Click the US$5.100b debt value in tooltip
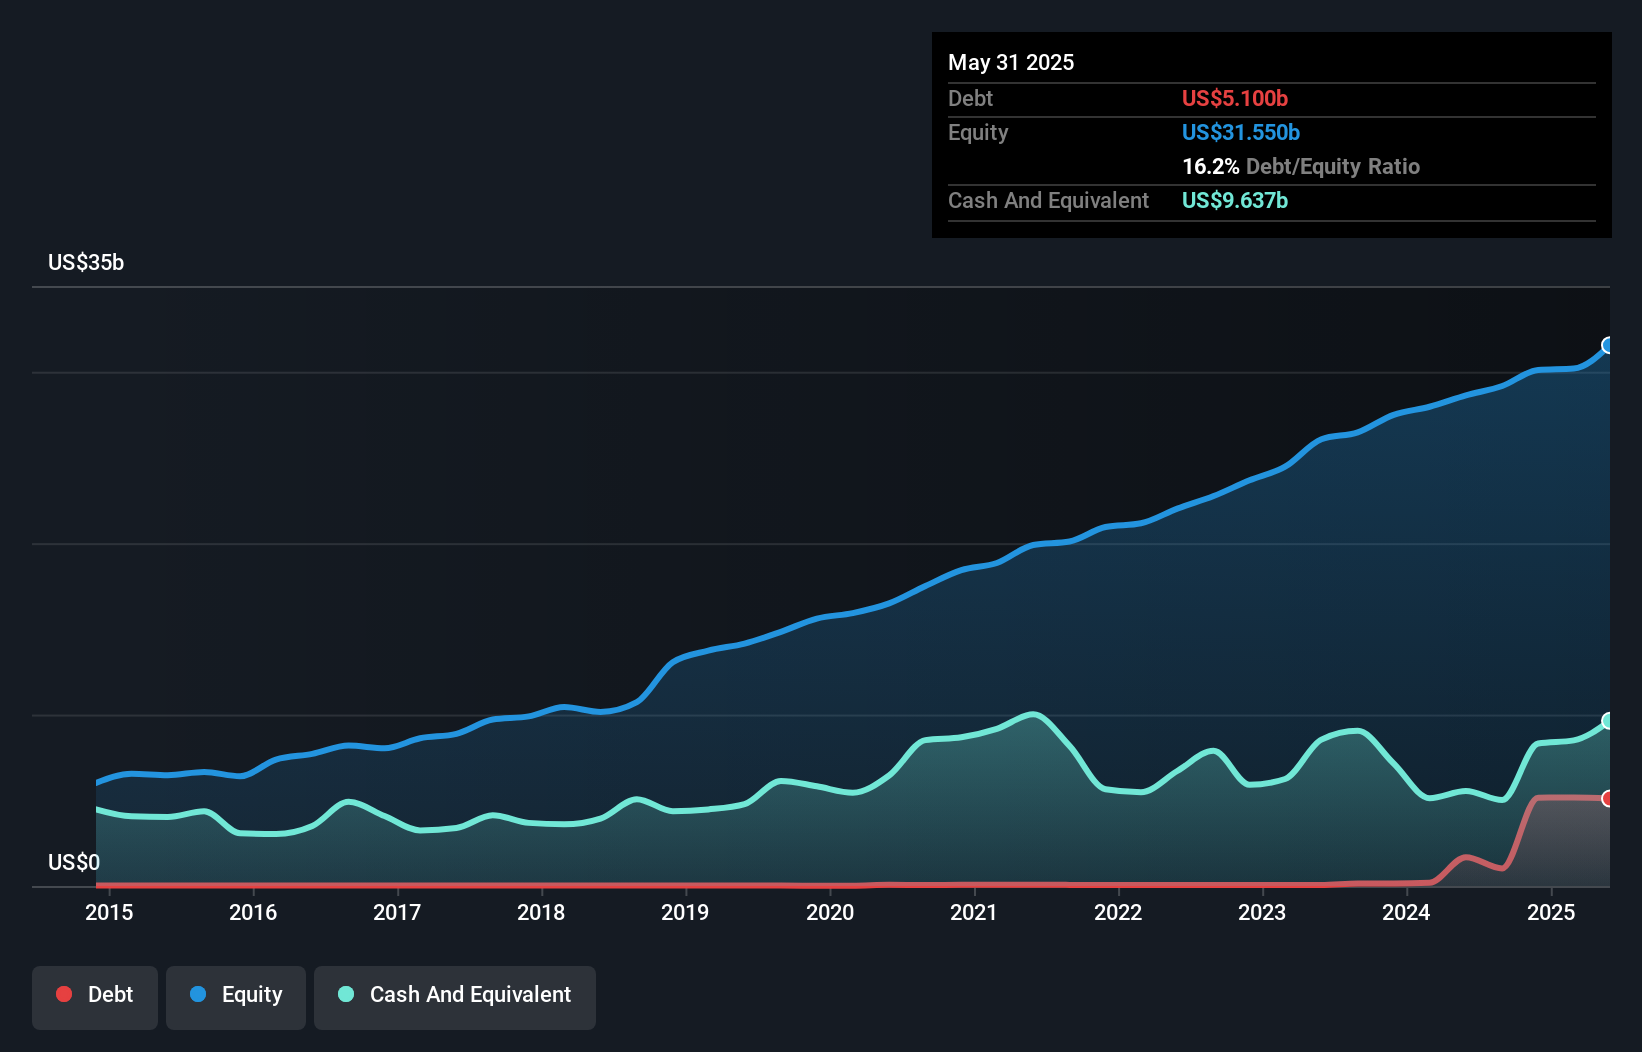This screenshot has height=1052, width=1642. pyautogui.click(x=1234, y=98)
